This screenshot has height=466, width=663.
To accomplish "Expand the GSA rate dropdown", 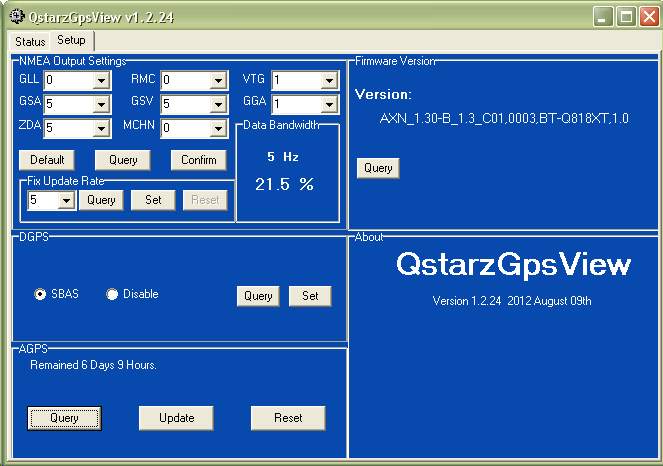I will [101, 104].
